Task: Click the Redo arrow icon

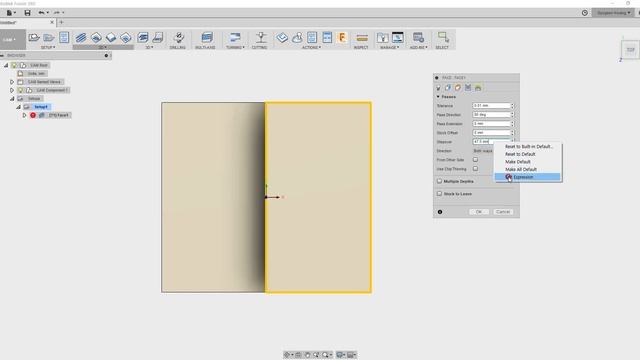Action: click(57, 13)
